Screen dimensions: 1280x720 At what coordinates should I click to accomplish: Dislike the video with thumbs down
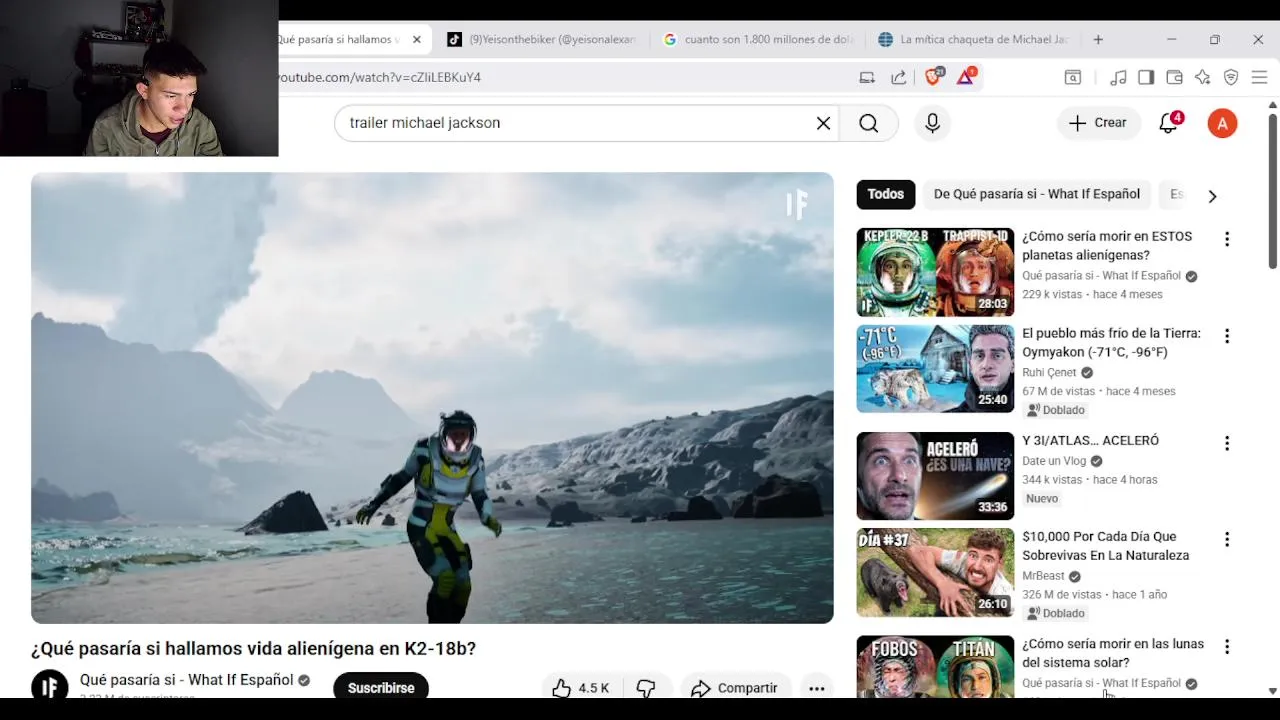[646, 688]
